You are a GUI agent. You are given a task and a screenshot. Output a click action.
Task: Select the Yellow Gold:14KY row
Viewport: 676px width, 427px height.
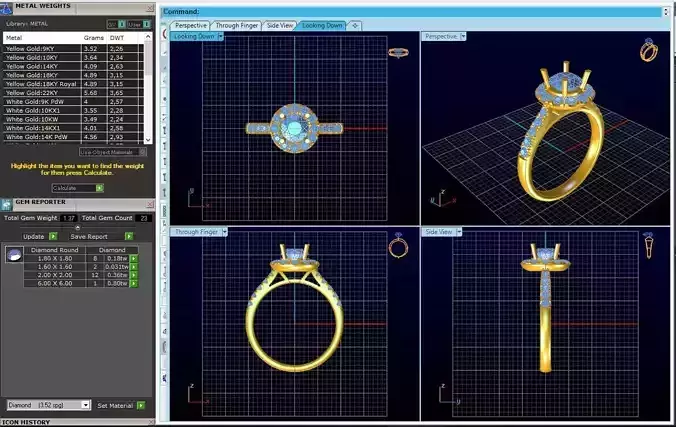pos(73,66)
